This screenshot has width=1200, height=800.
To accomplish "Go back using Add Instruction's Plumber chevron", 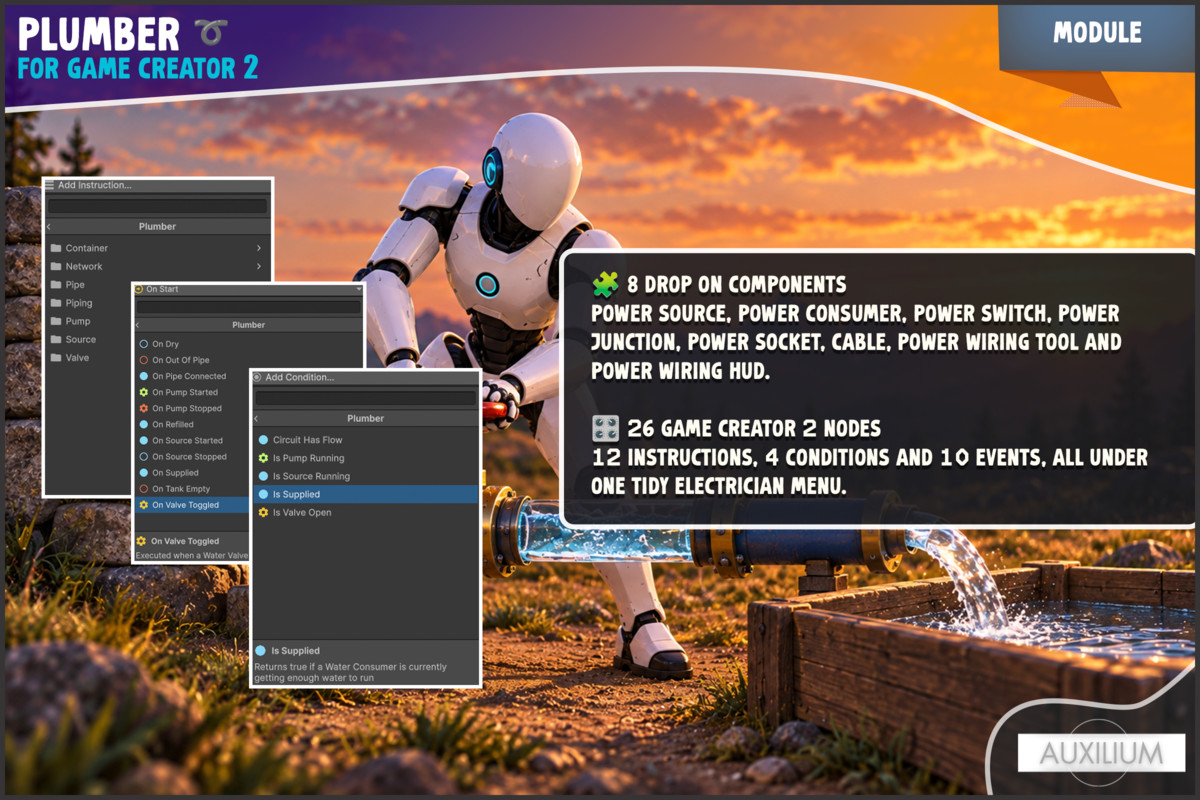I will pos(48,227).
